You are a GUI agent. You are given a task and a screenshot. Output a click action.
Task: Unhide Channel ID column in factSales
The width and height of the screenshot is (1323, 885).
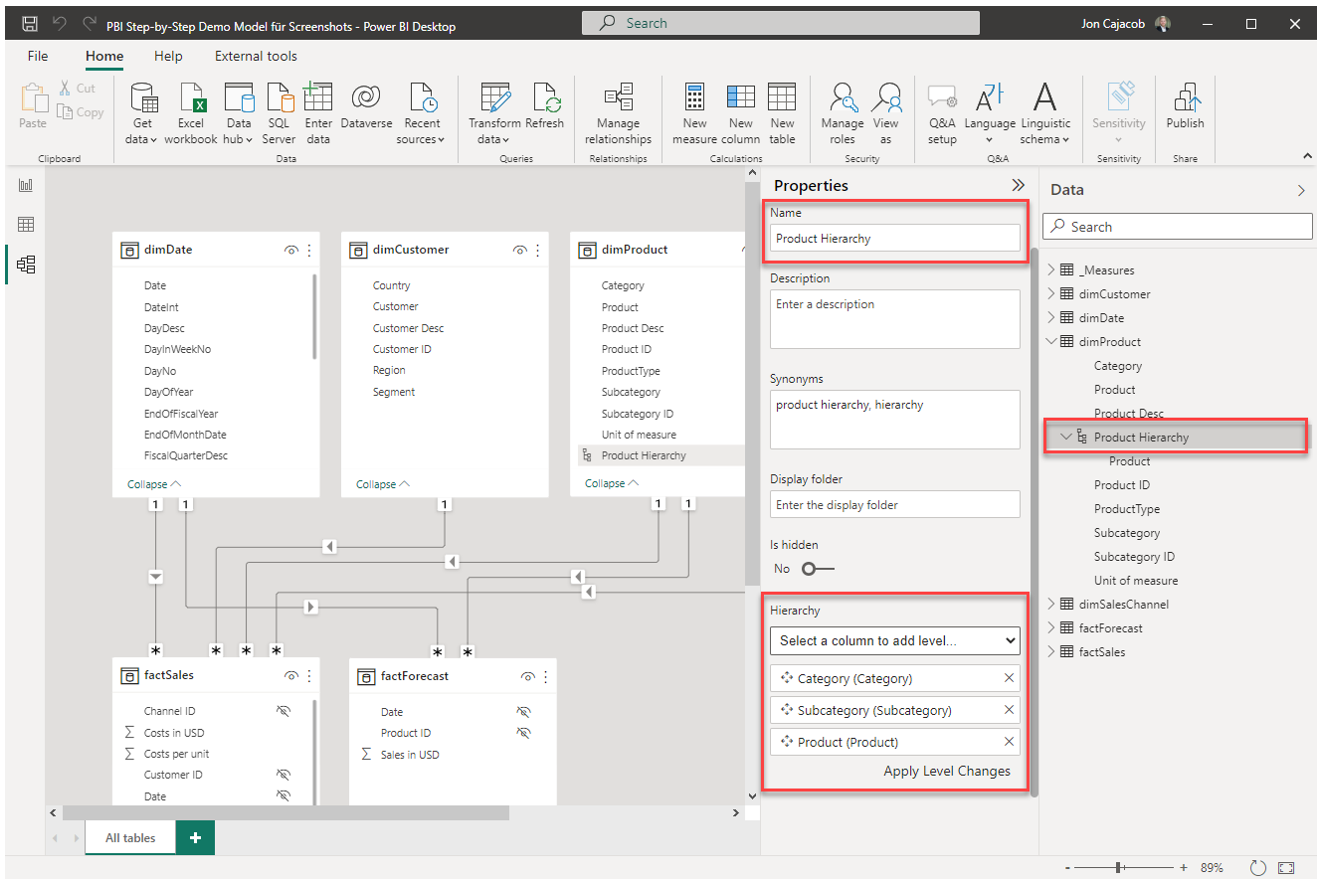tap(284, 712)
